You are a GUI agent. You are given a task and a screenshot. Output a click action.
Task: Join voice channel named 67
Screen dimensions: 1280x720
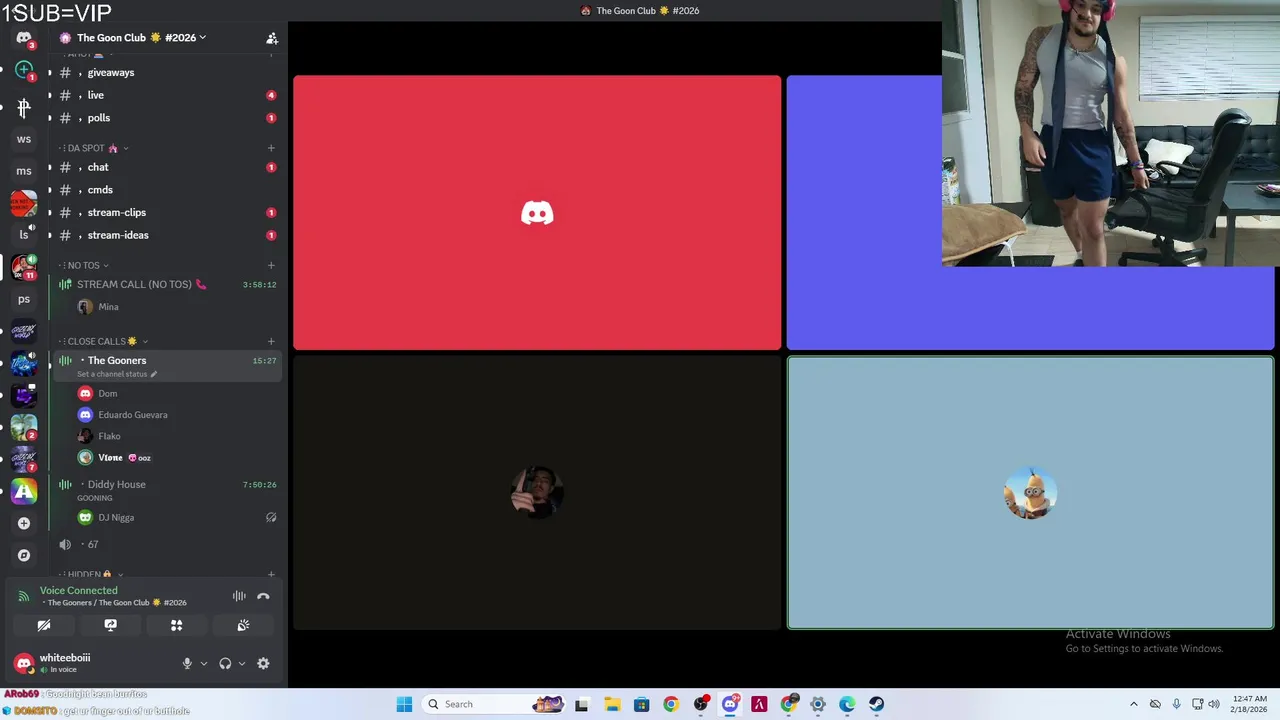pyautogui.click(x=166, y=544)
